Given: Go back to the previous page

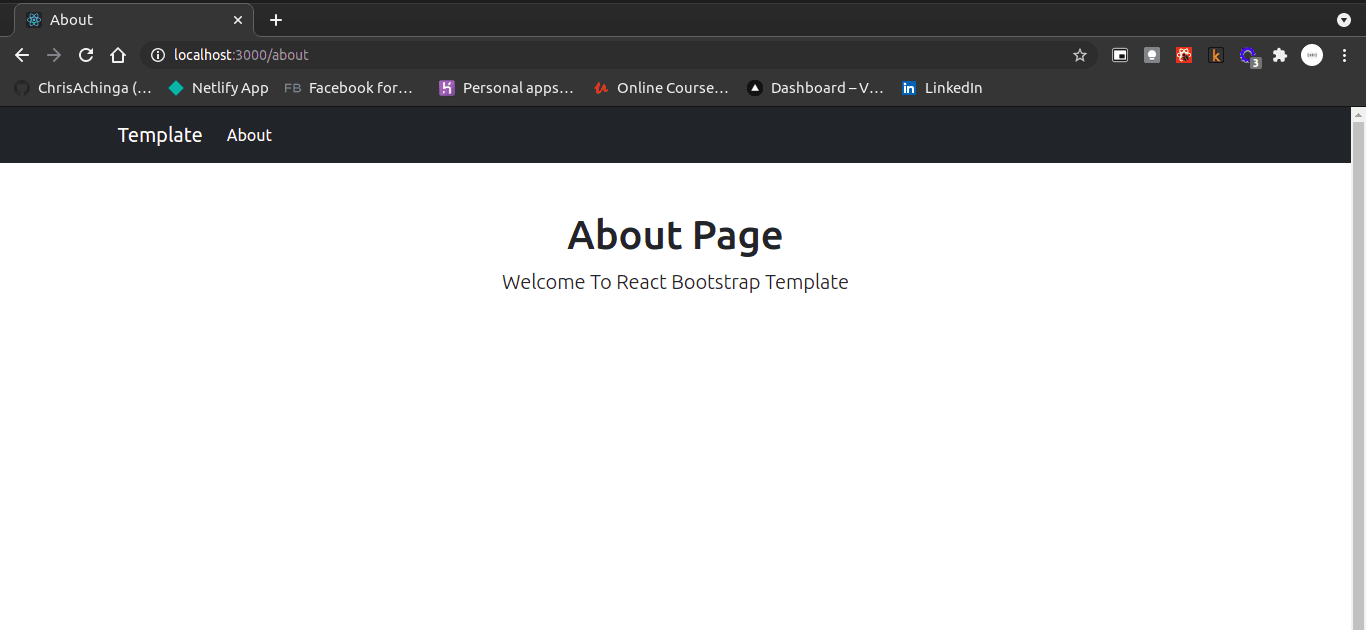Looking at the screenshot, I should coord(22,55).
